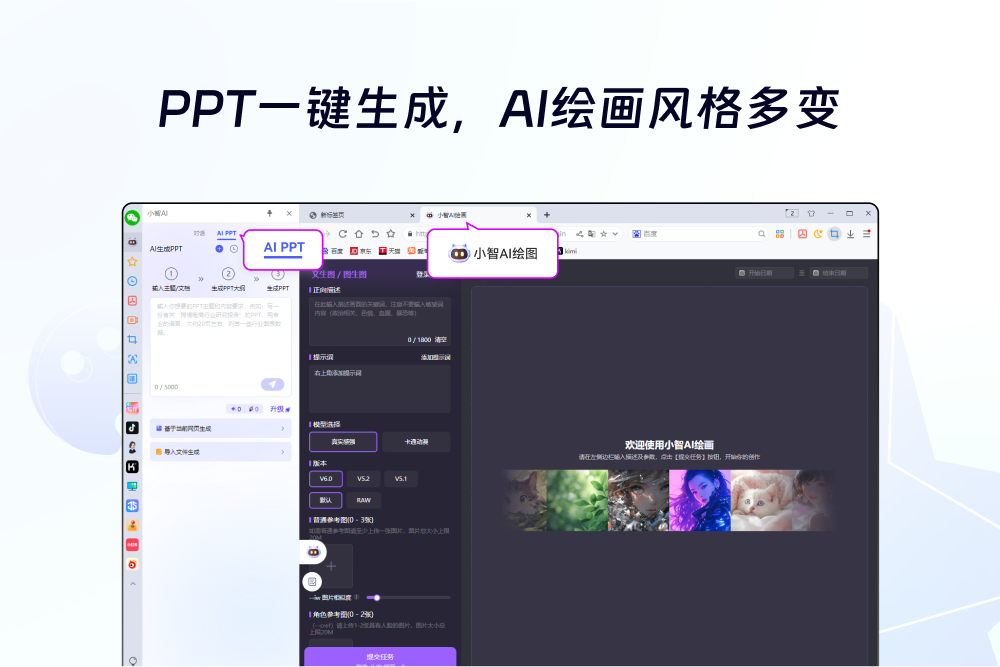Viewport: 1000px width, 667px height.
Task: Click the floating robot assistant bubble
Action: coord(313,552)
